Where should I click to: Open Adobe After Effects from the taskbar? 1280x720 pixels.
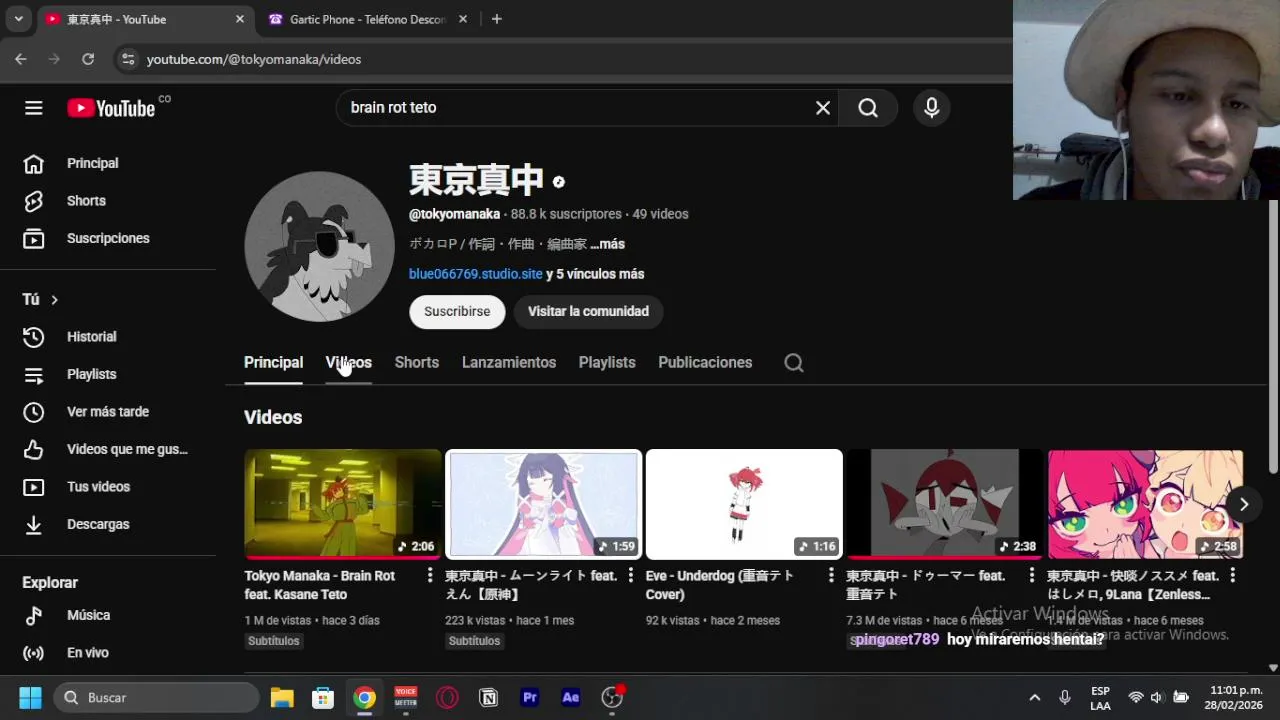click(571, 697)
